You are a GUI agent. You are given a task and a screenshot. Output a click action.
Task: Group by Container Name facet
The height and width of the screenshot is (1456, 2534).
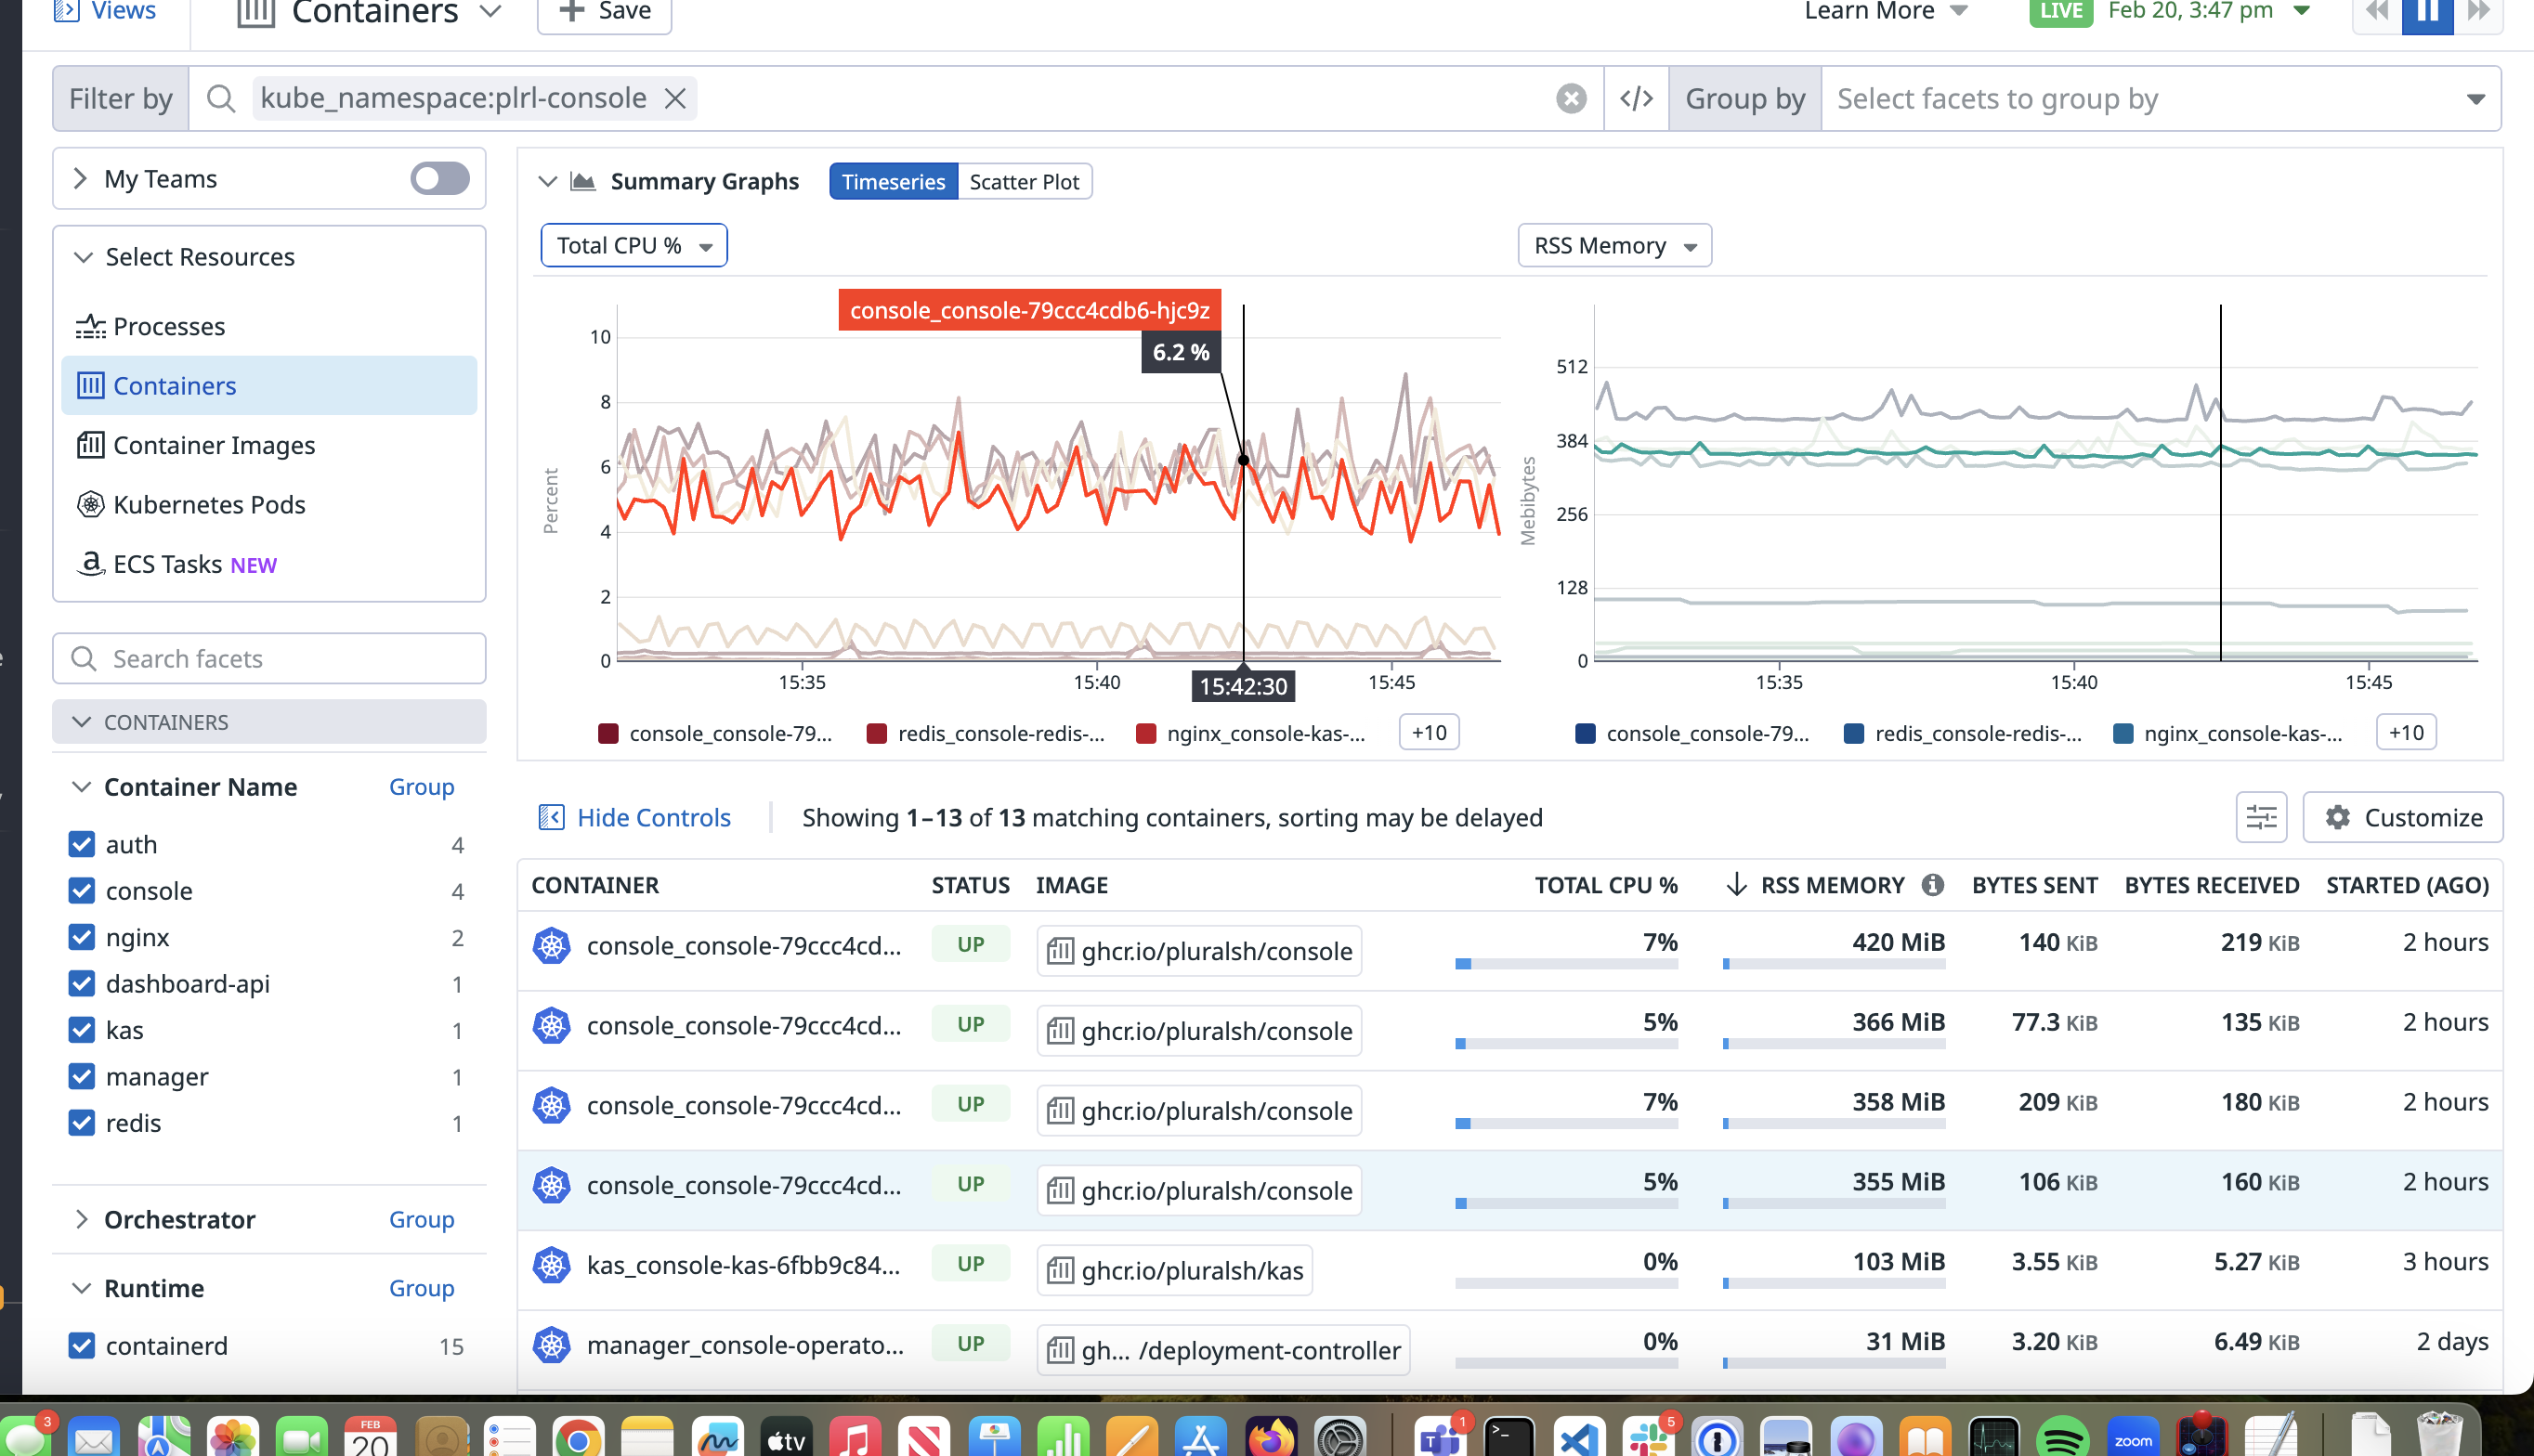coord(421,787)
